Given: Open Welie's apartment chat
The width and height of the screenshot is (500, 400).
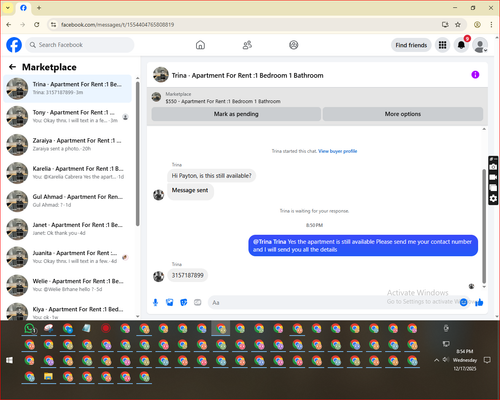Looking at the screenshot, I should point(68,285).
